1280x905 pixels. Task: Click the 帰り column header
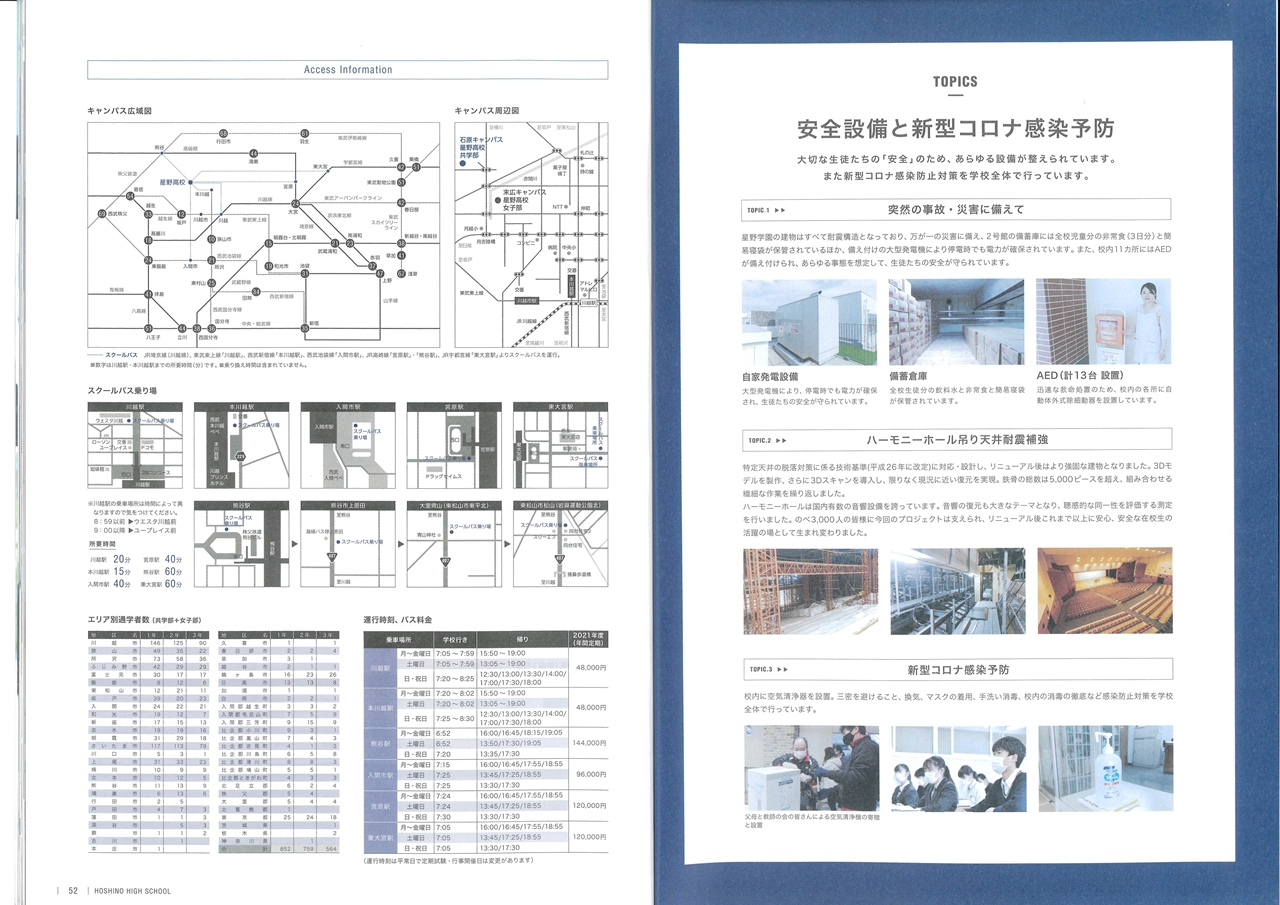coord(523,638)
